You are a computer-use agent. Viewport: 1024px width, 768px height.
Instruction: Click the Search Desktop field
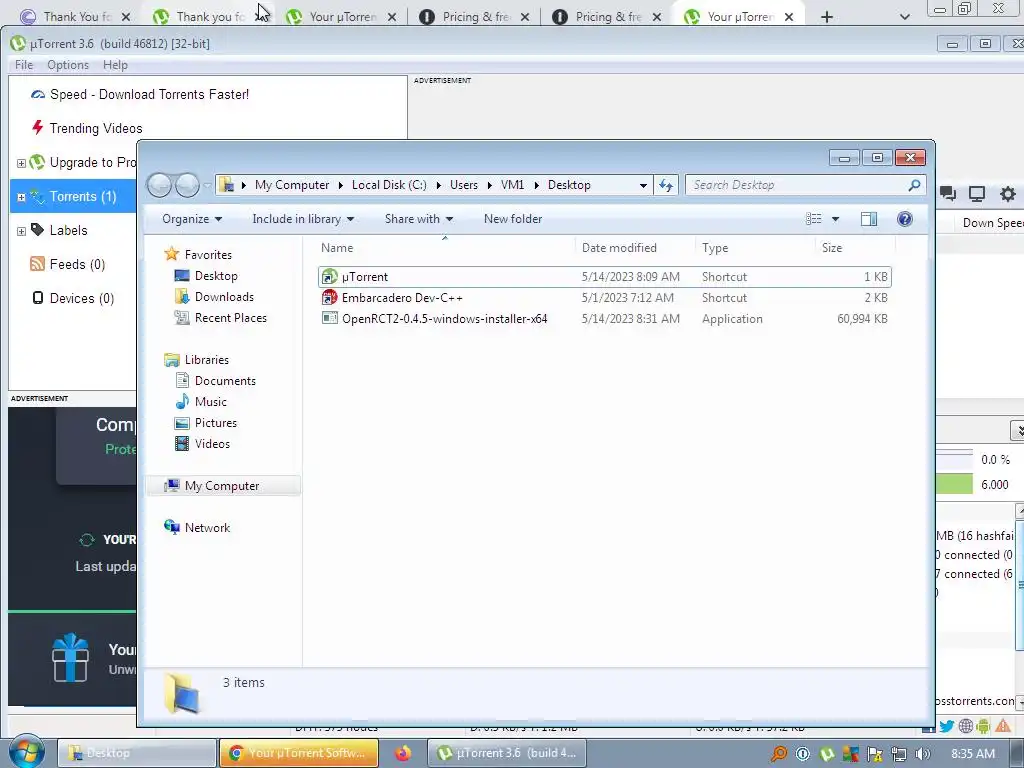[805, 185]
